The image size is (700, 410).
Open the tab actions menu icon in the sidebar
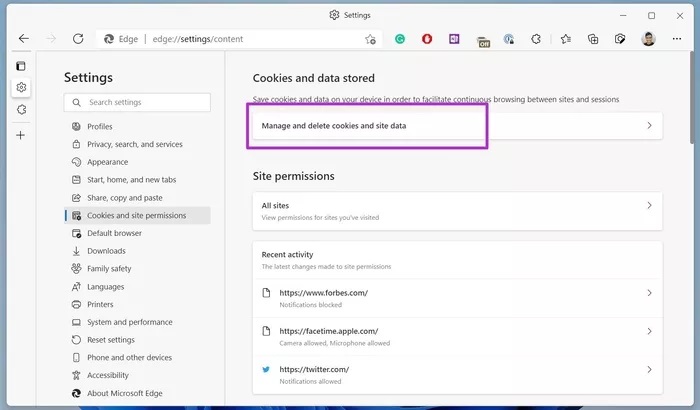21,66
